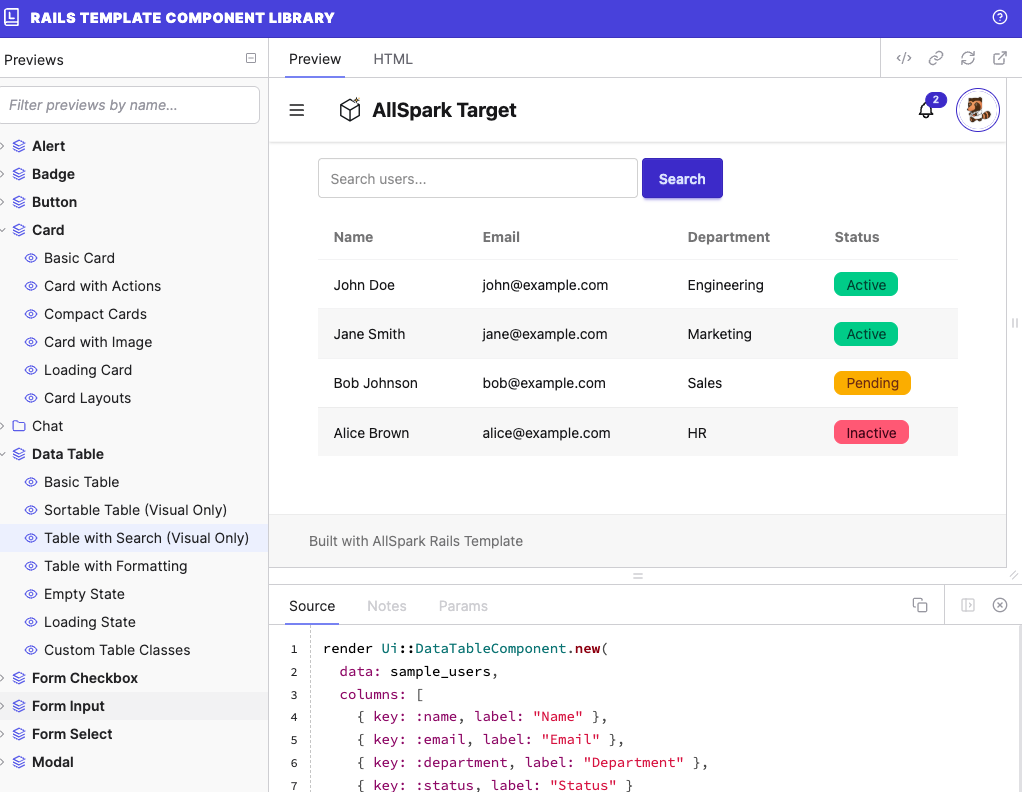The height and width of the screenshot is (792, 1022).
Task: Open preview in a new window
Action: point(999,58)
